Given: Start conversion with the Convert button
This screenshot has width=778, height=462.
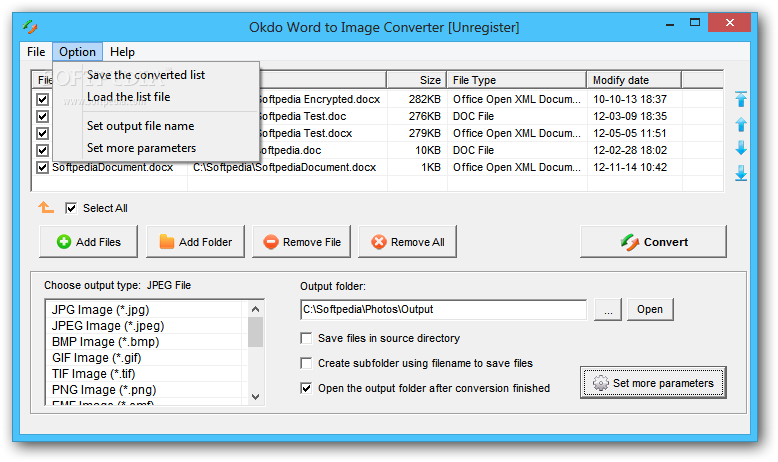Looking at the screenshot, I should pyautogui.click(x=653, y=242).
